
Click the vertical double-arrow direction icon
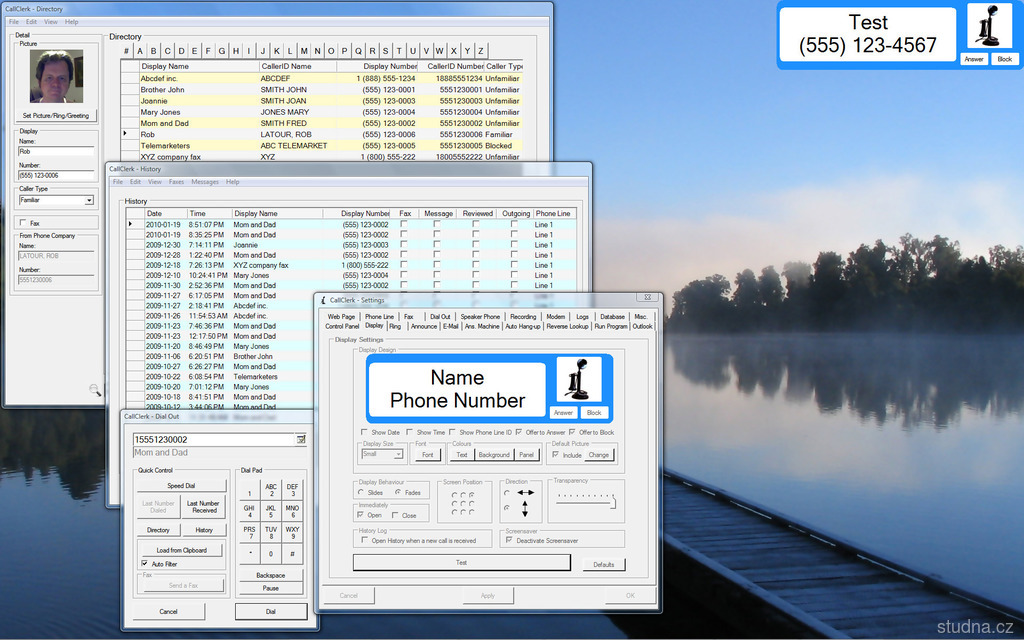526,509
